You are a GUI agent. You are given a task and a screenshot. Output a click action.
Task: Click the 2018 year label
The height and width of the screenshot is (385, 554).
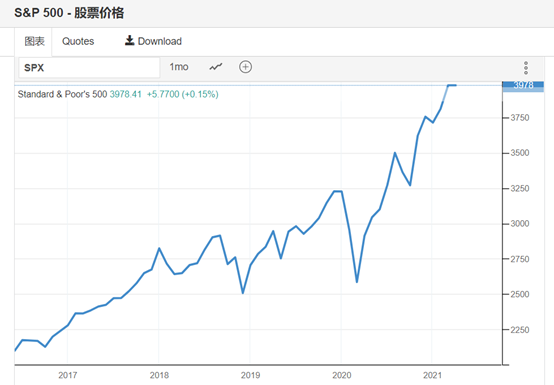click(x=159, y=375)
